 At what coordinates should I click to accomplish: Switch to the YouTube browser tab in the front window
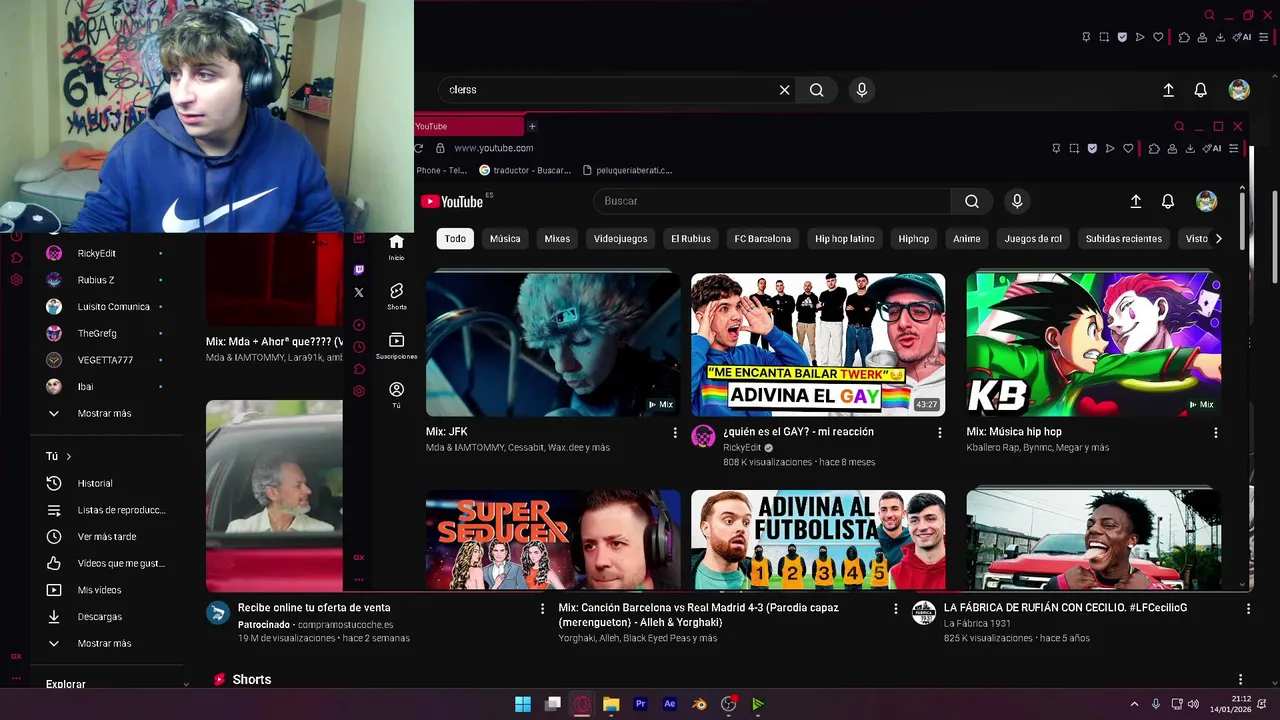pyautogui.click(x=468, y=127)
